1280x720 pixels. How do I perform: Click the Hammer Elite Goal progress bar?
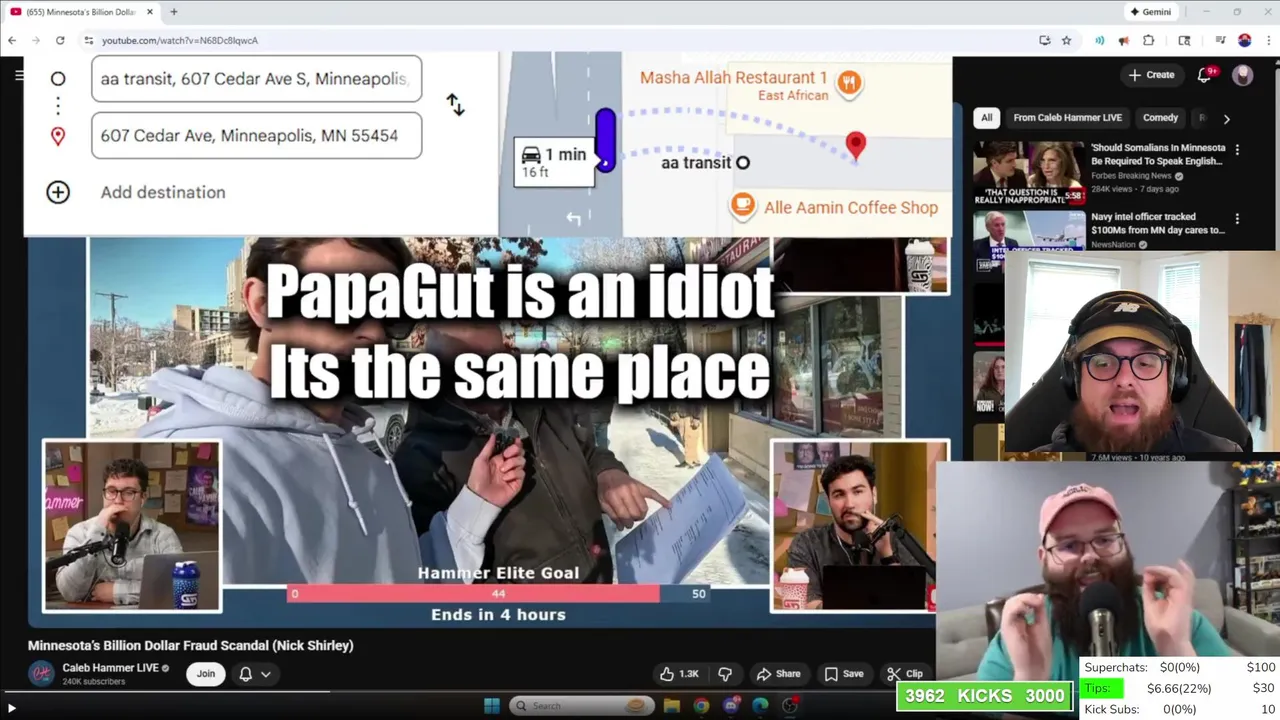tap(498, 594)
